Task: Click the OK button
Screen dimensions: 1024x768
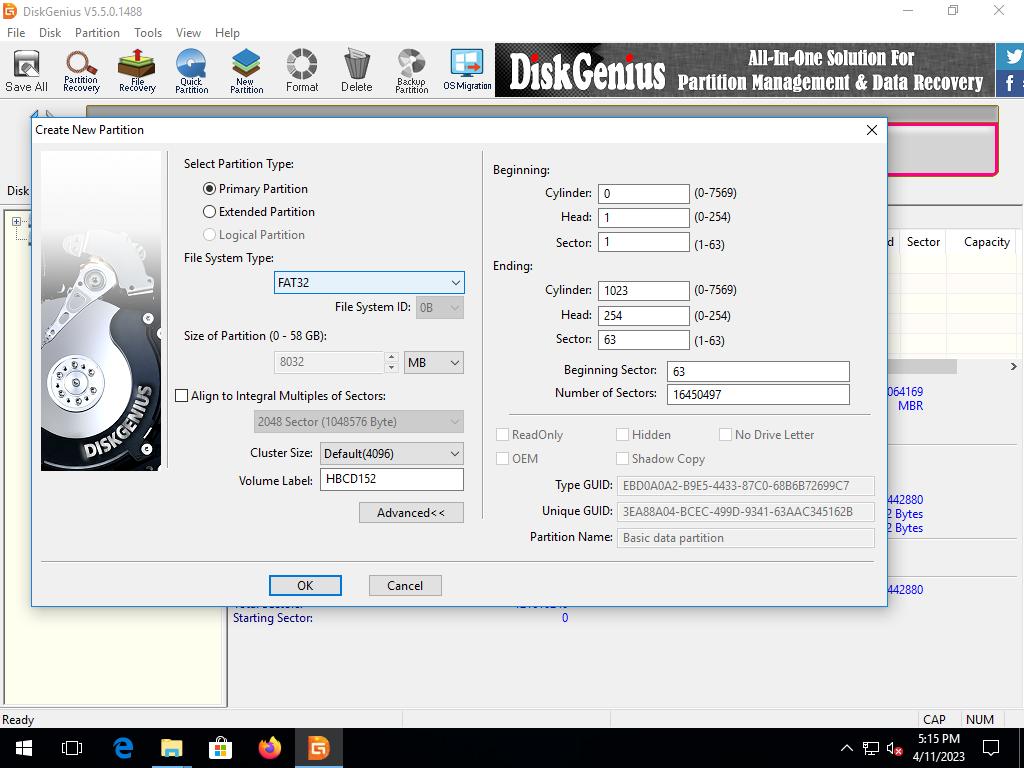Action: (305, 586)
